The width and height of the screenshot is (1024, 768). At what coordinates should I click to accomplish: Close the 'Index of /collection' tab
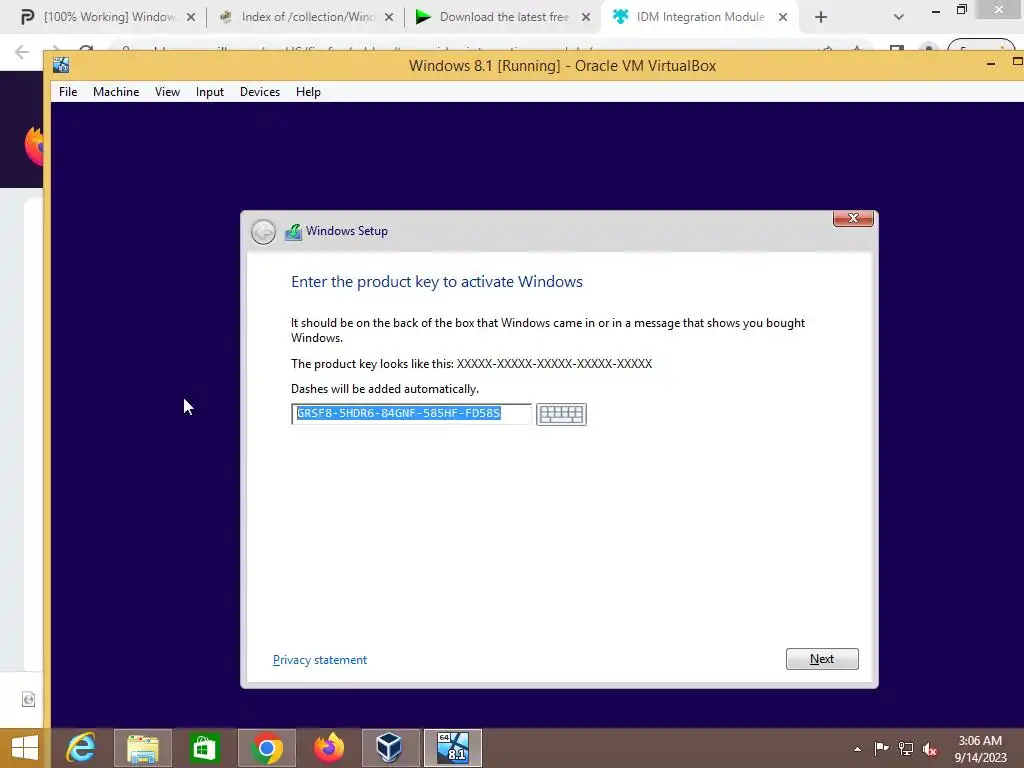click(x=389, y=18)
